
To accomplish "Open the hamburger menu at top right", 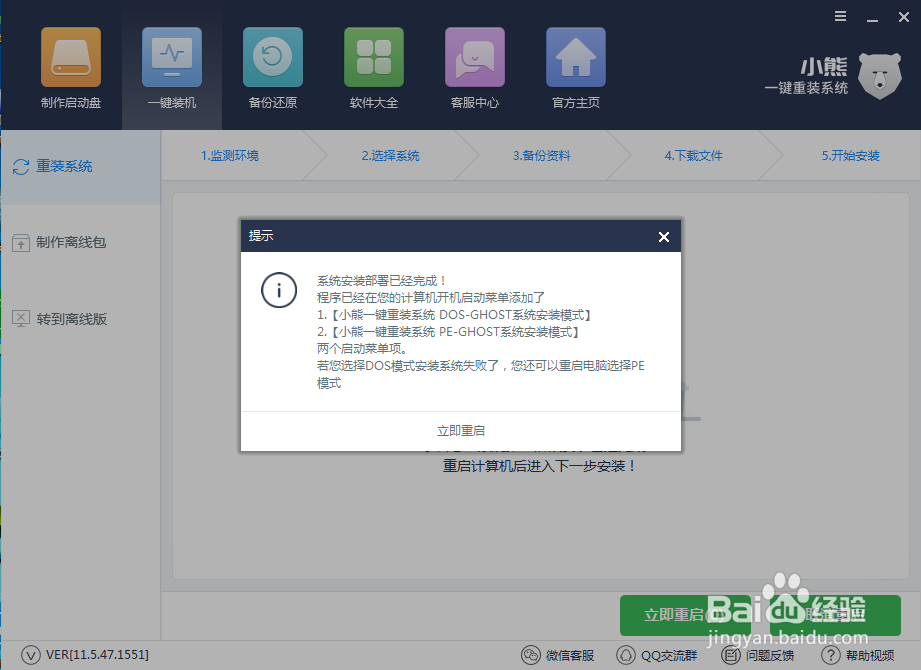I will [x=839, y=16].
